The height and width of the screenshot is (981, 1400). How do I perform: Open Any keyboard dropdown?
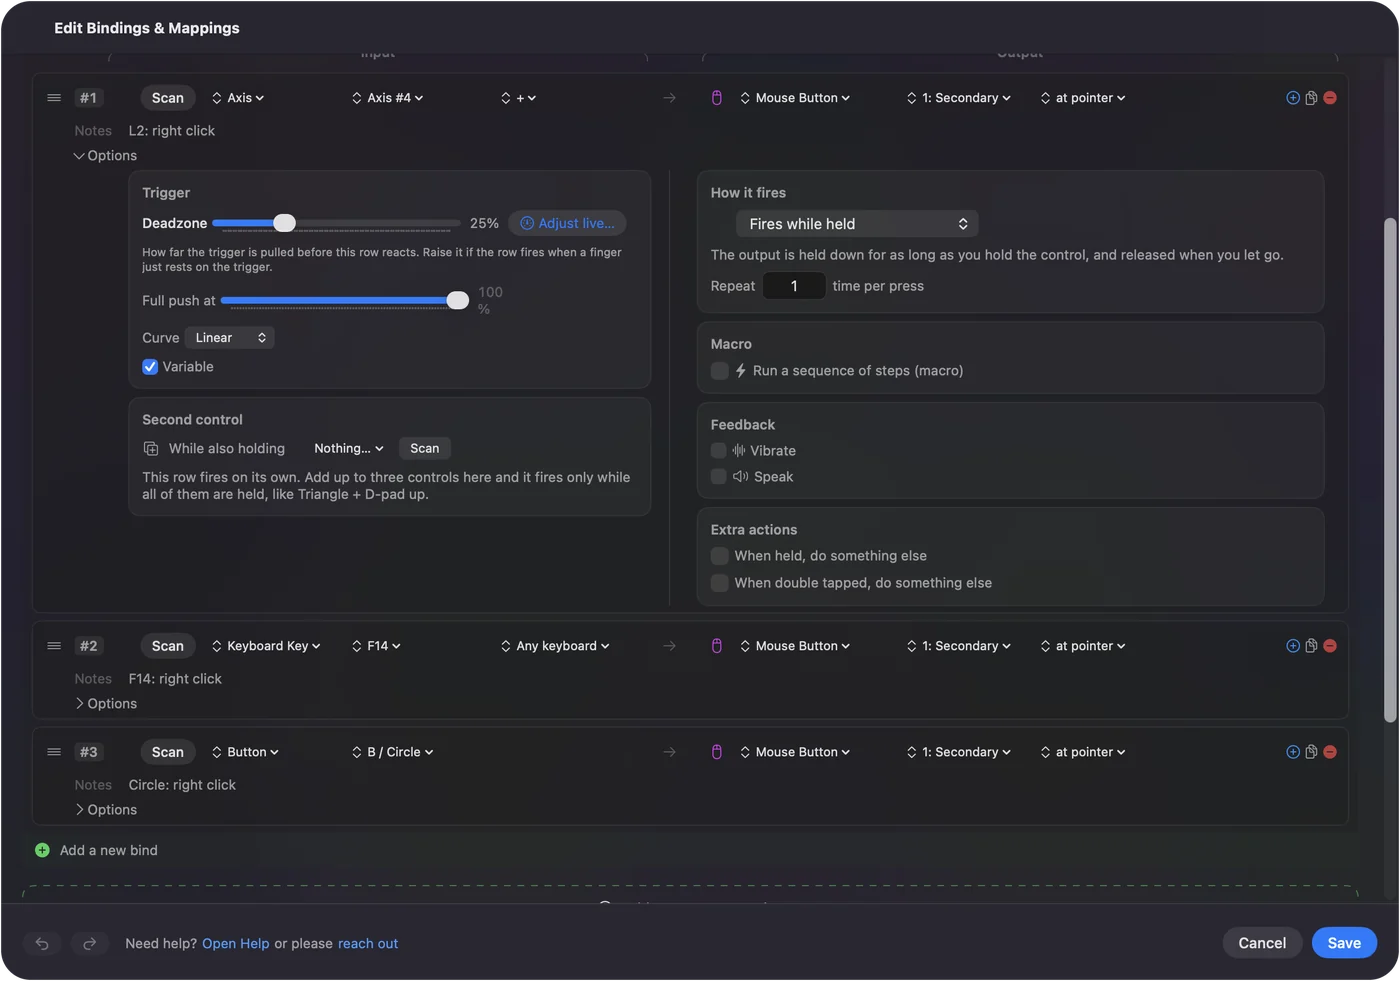pos(555,646)
